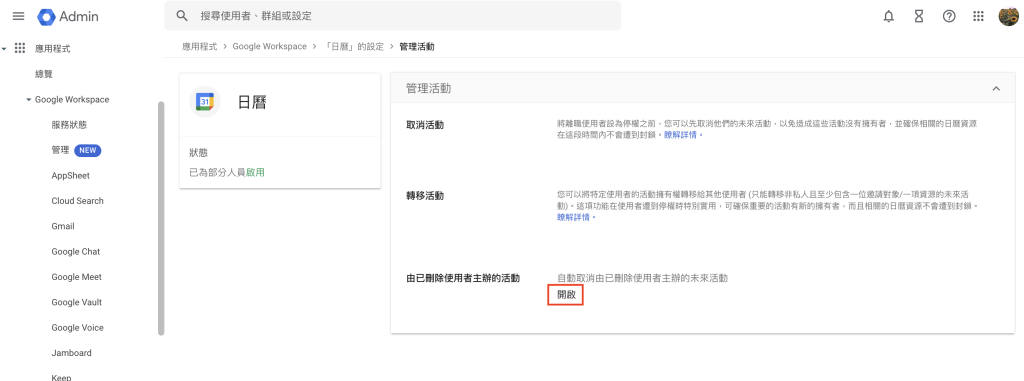Image resolution: width=1024 pixels, height=381 pixels.
Task: Open the main hamburger menu
Action: tap(18, 16)
